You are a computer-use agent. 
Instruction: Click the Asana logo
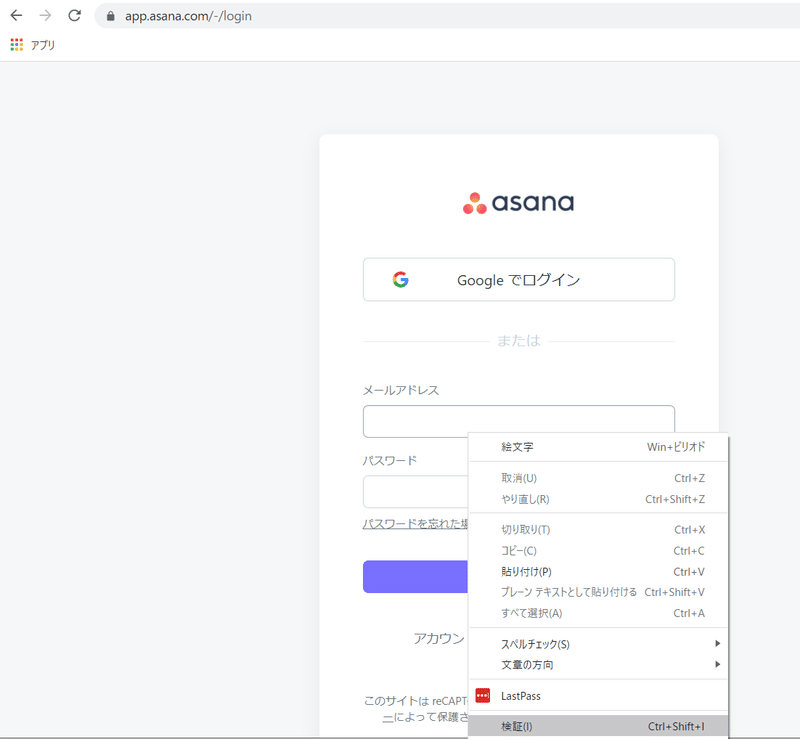tap(517, 202)
